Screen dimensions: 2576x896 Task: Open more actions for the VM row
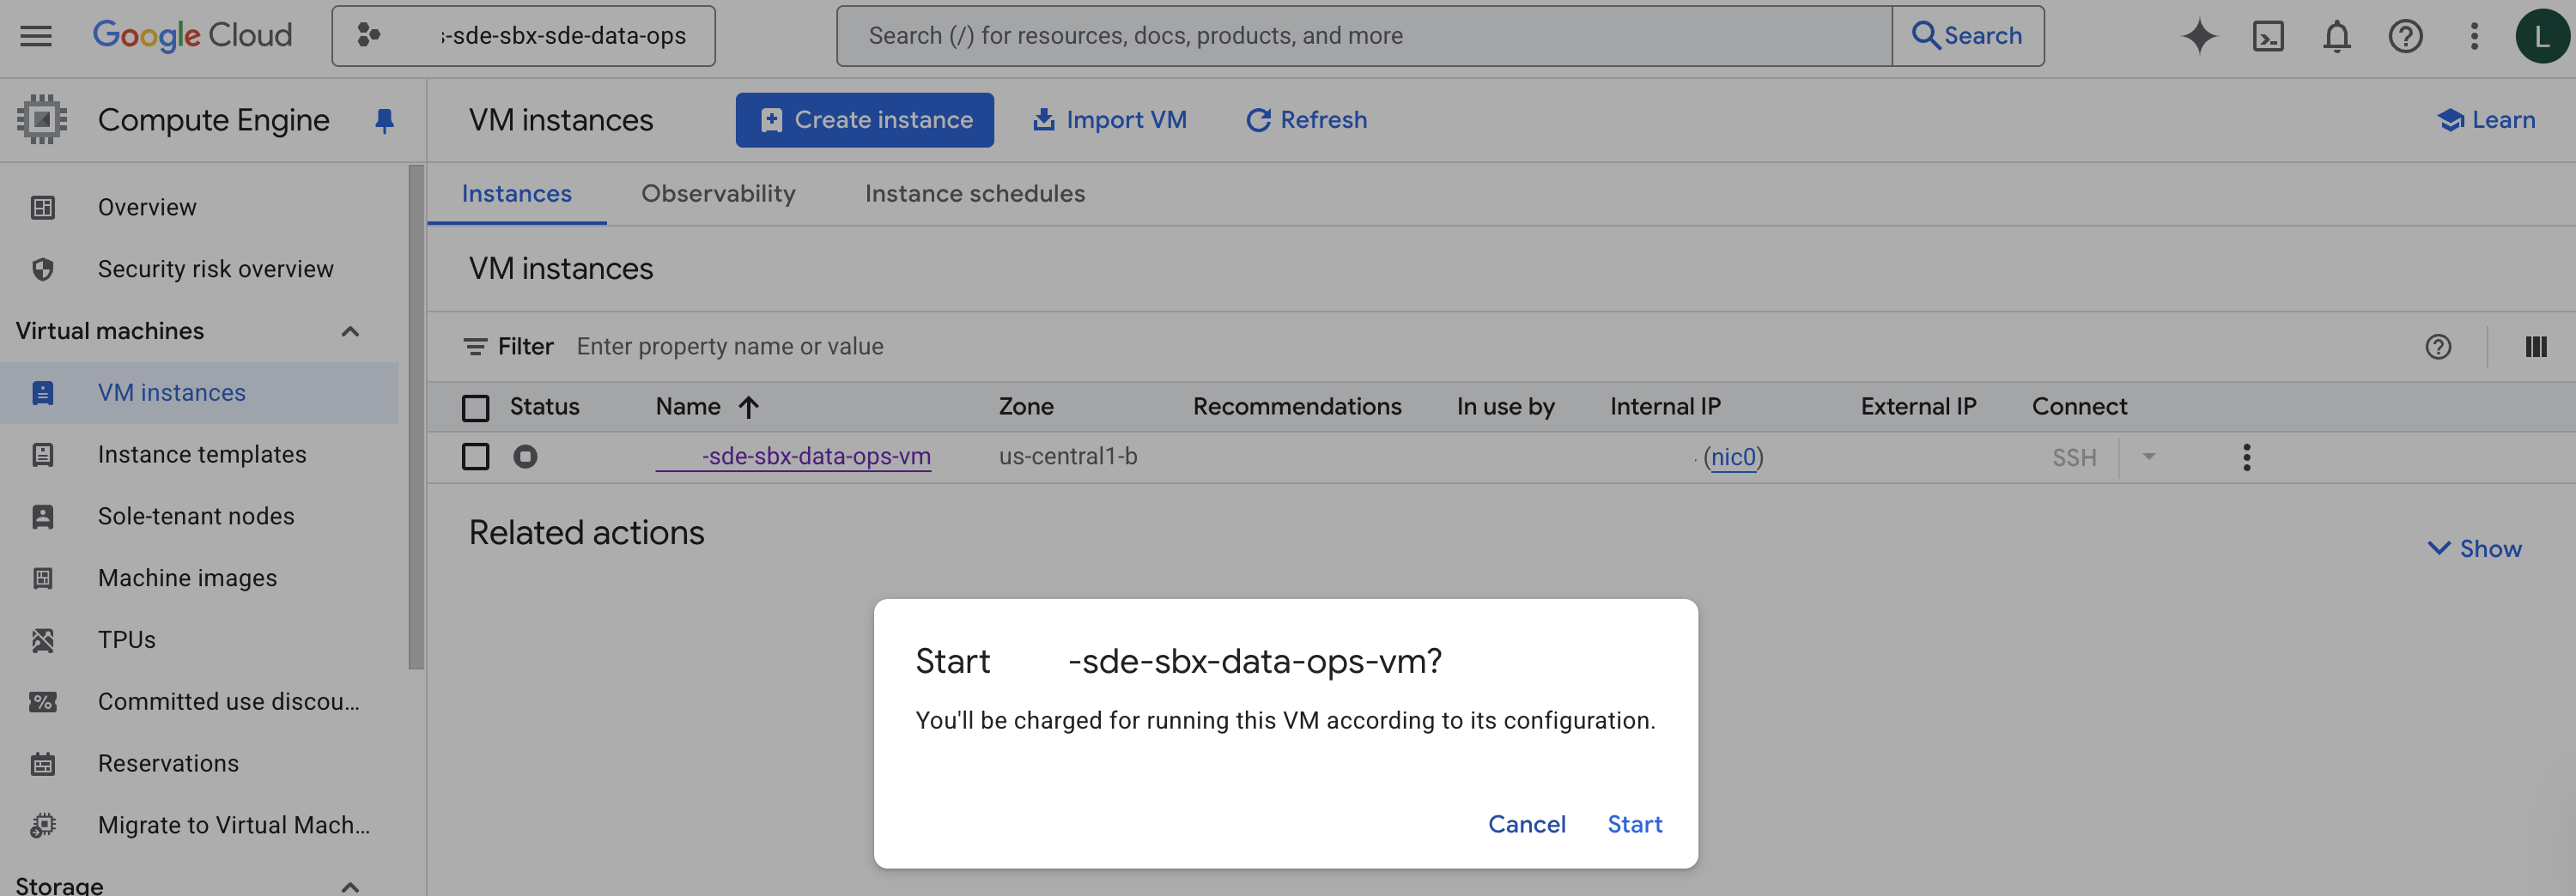2246,457
